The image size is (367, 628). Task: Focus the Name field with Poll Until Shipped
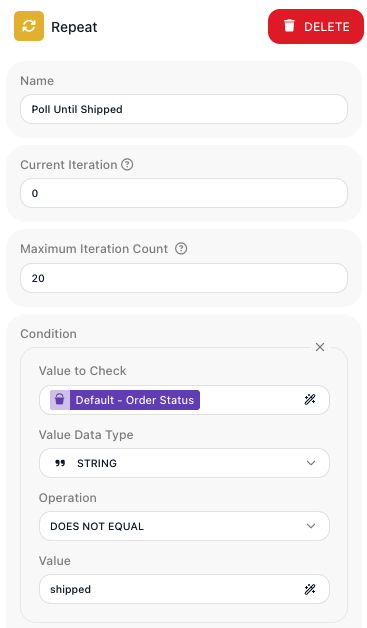184,109
